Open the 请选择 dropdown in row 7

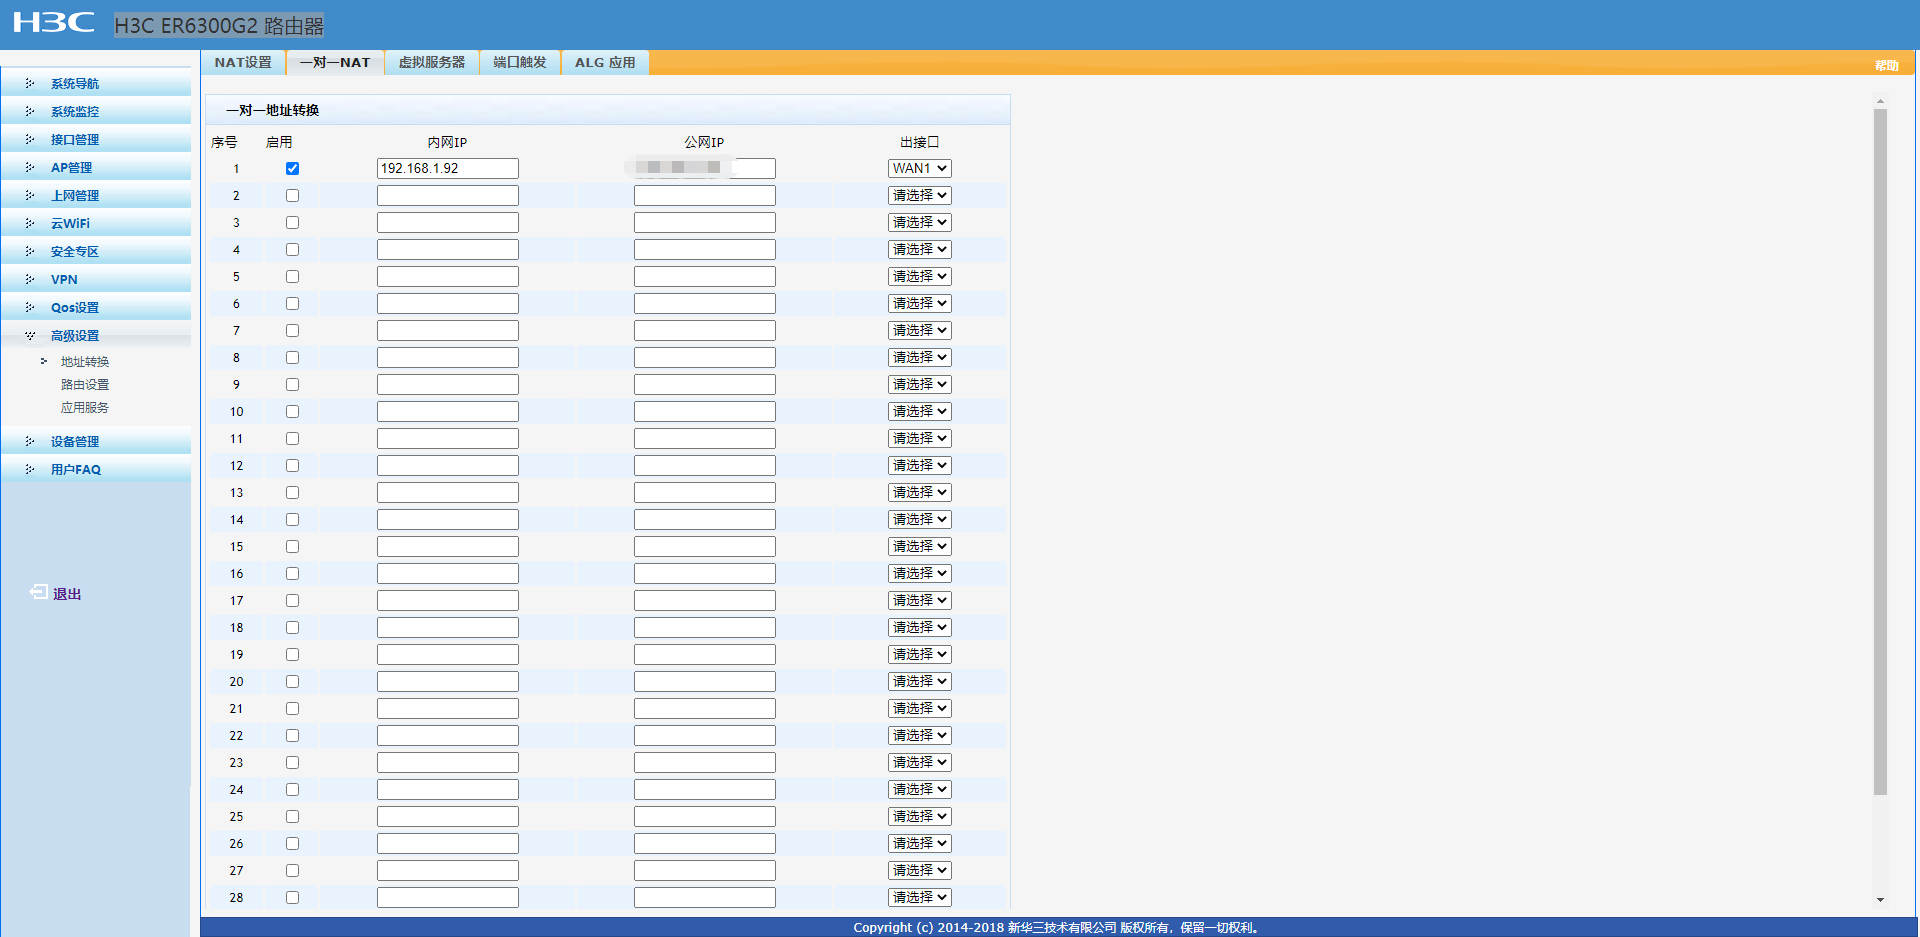click(920, 331)
